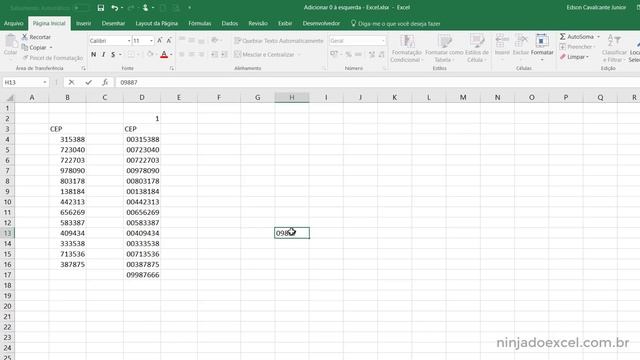The width and height of the screenshot is (640, 360).
Task: Toggle underline S formatting
Action: tap(113, 54)
